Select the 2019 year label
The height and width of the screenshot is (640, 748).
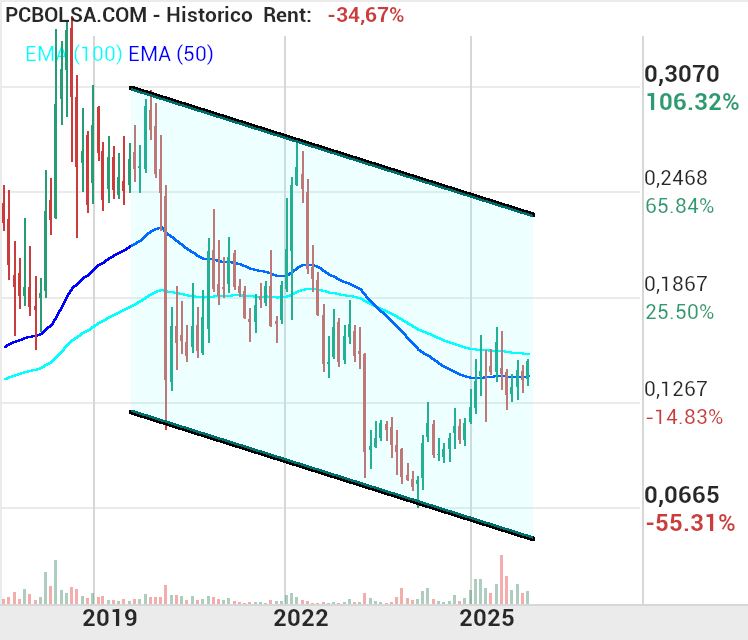click(110, 619)
